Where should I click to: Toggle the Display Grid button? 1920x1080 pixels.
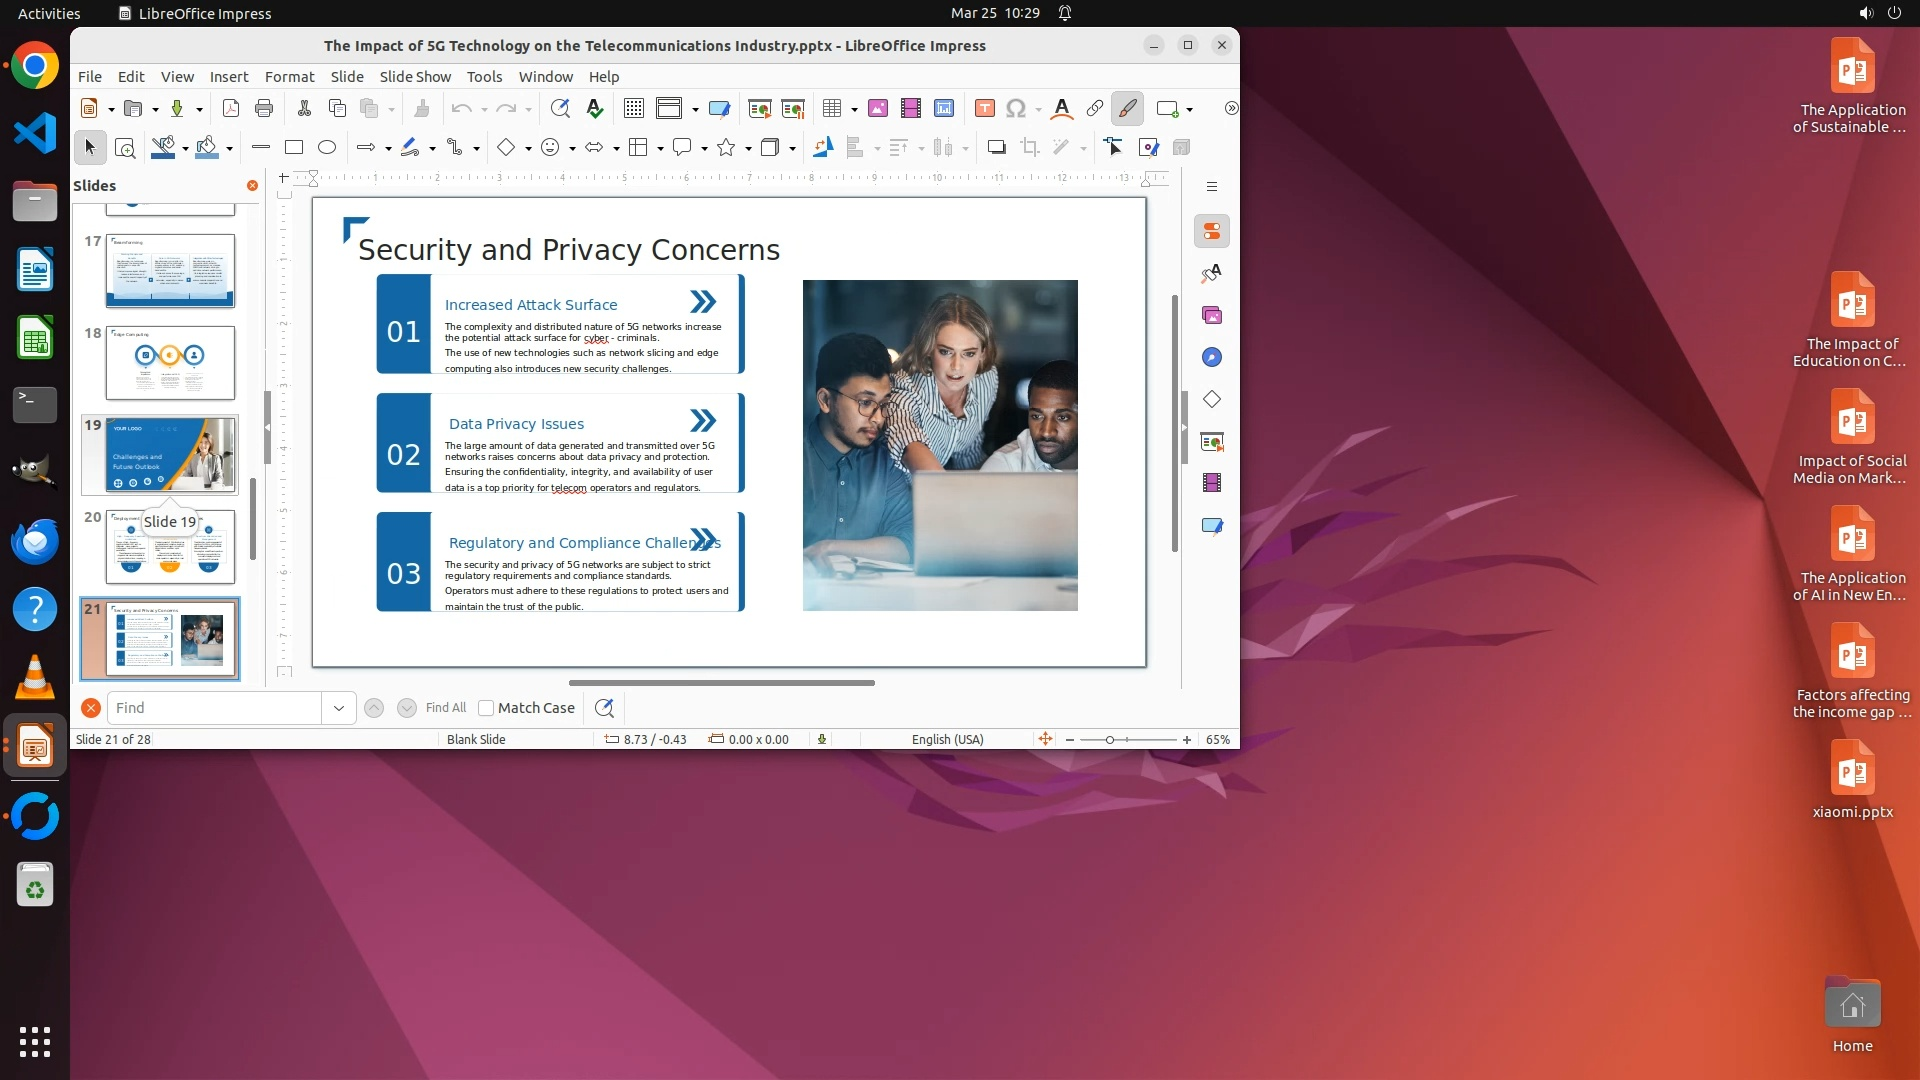[x=633, y=108]
